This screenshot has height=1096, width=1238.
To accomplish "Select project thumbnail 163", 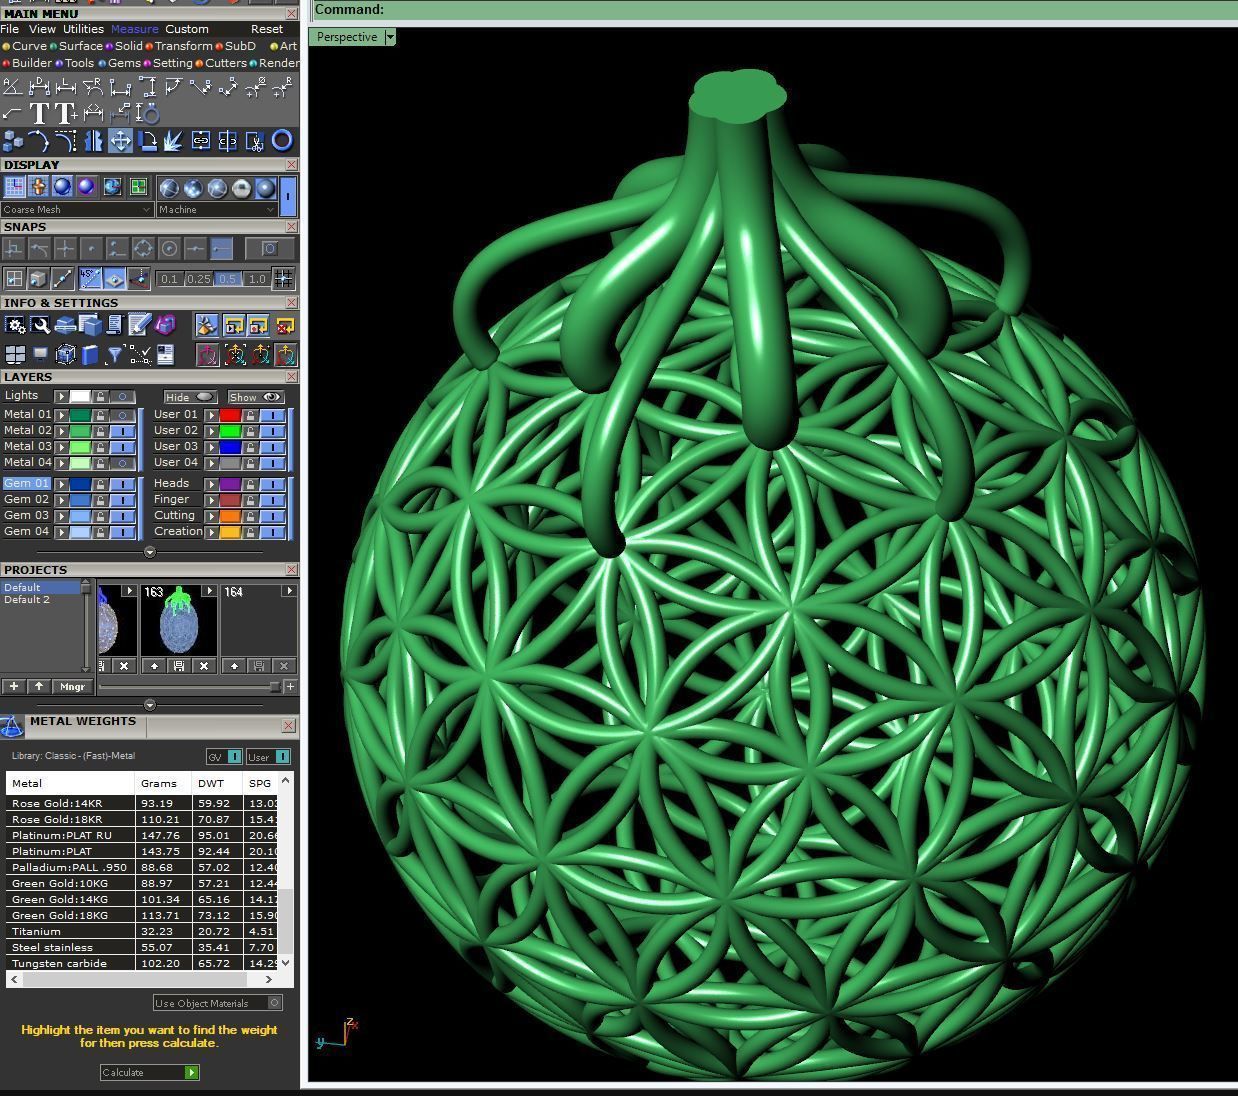I will 180,621.
